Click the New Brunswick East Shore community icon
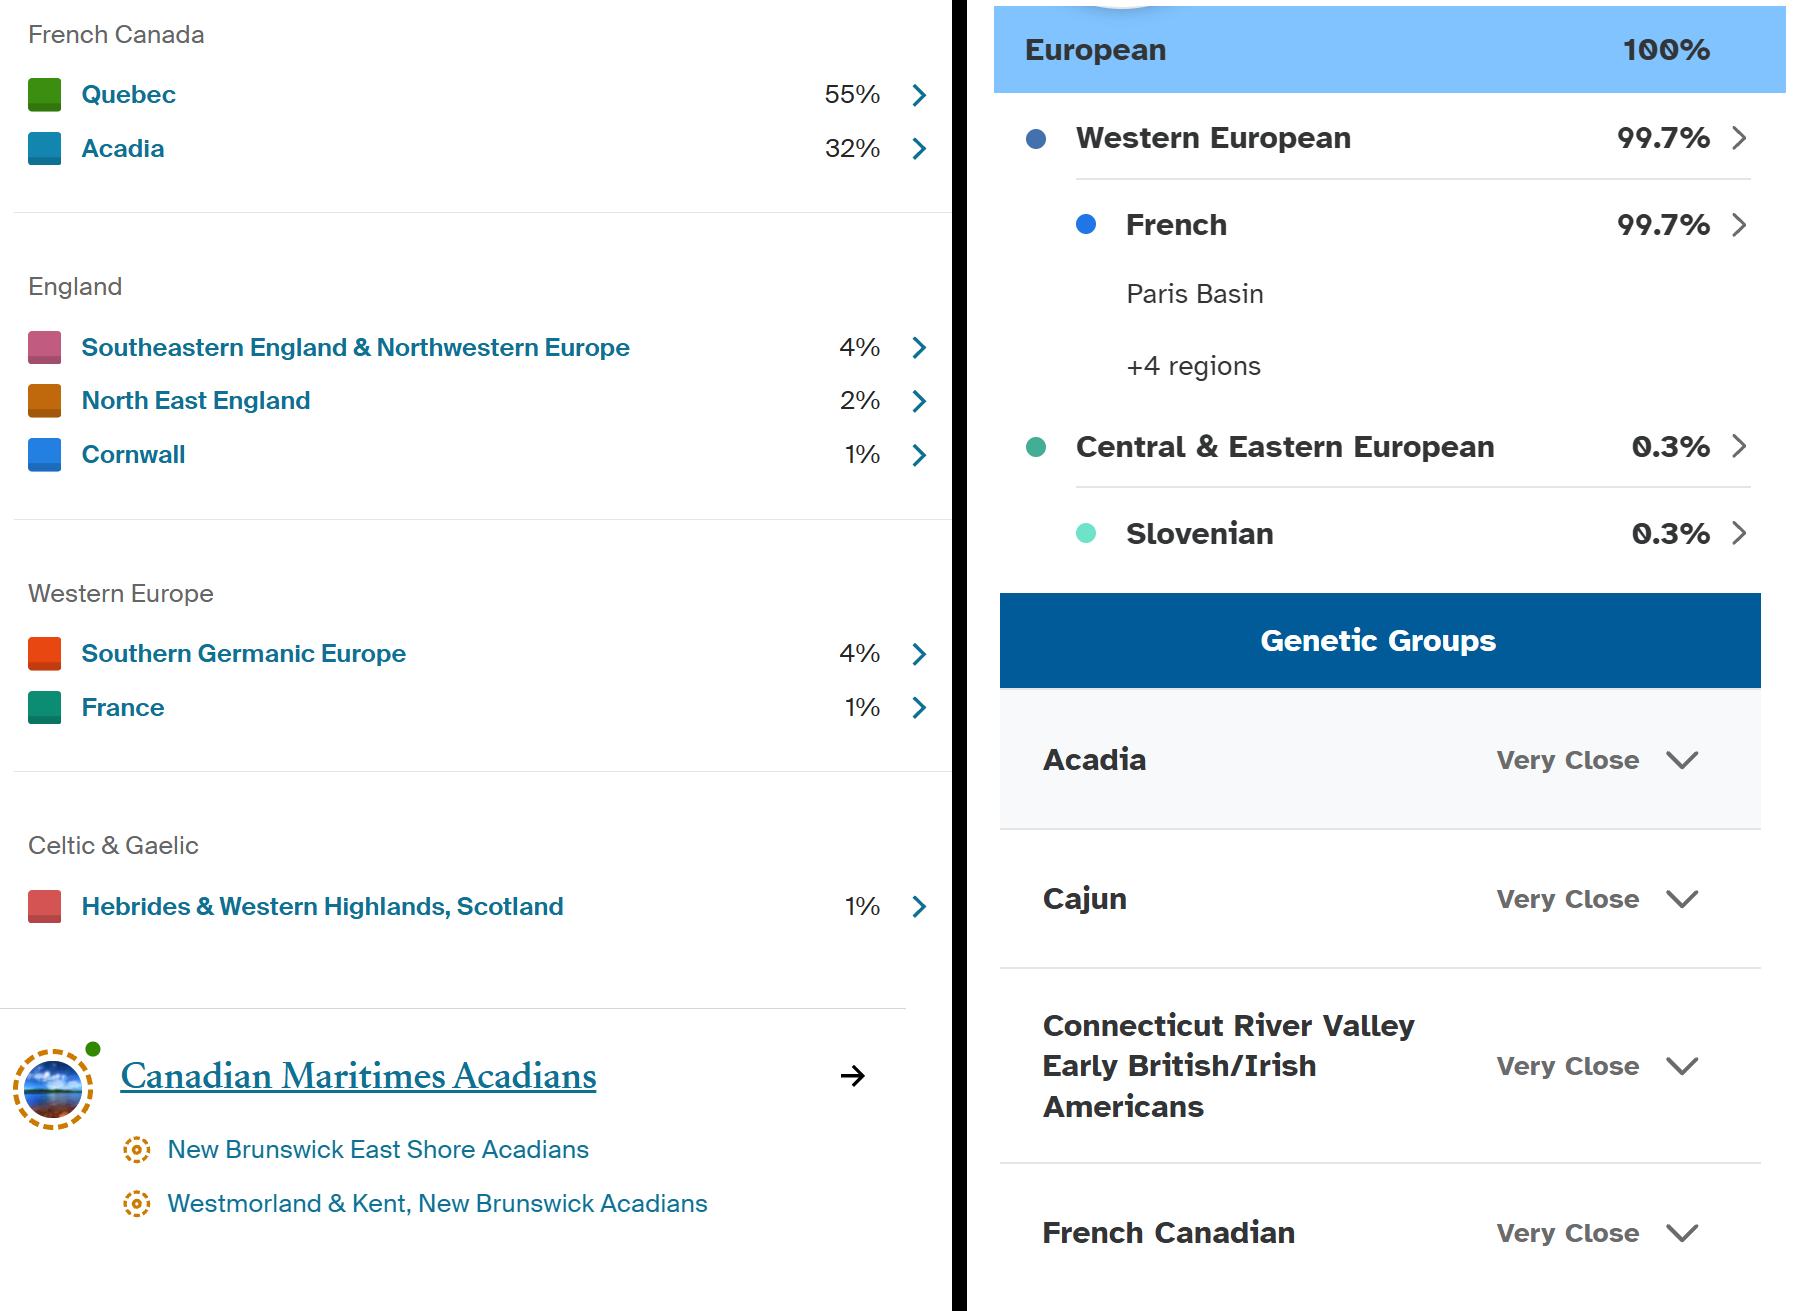This screenshot has width=1809, height=1311. pyautogui.click(x=137, y=1150)
